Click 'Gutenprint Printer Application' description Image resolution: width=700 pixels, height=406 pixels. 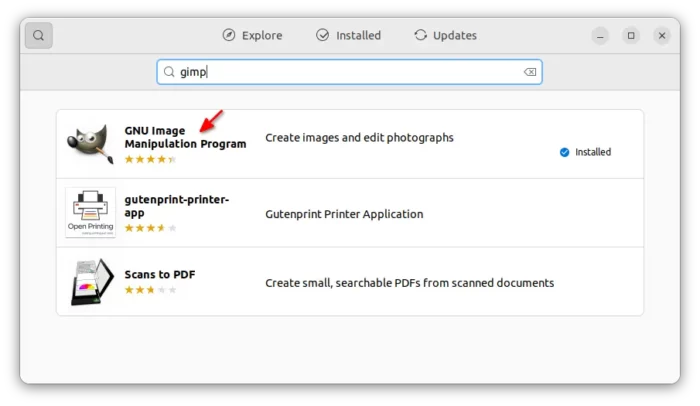click(x=344, y=214)
